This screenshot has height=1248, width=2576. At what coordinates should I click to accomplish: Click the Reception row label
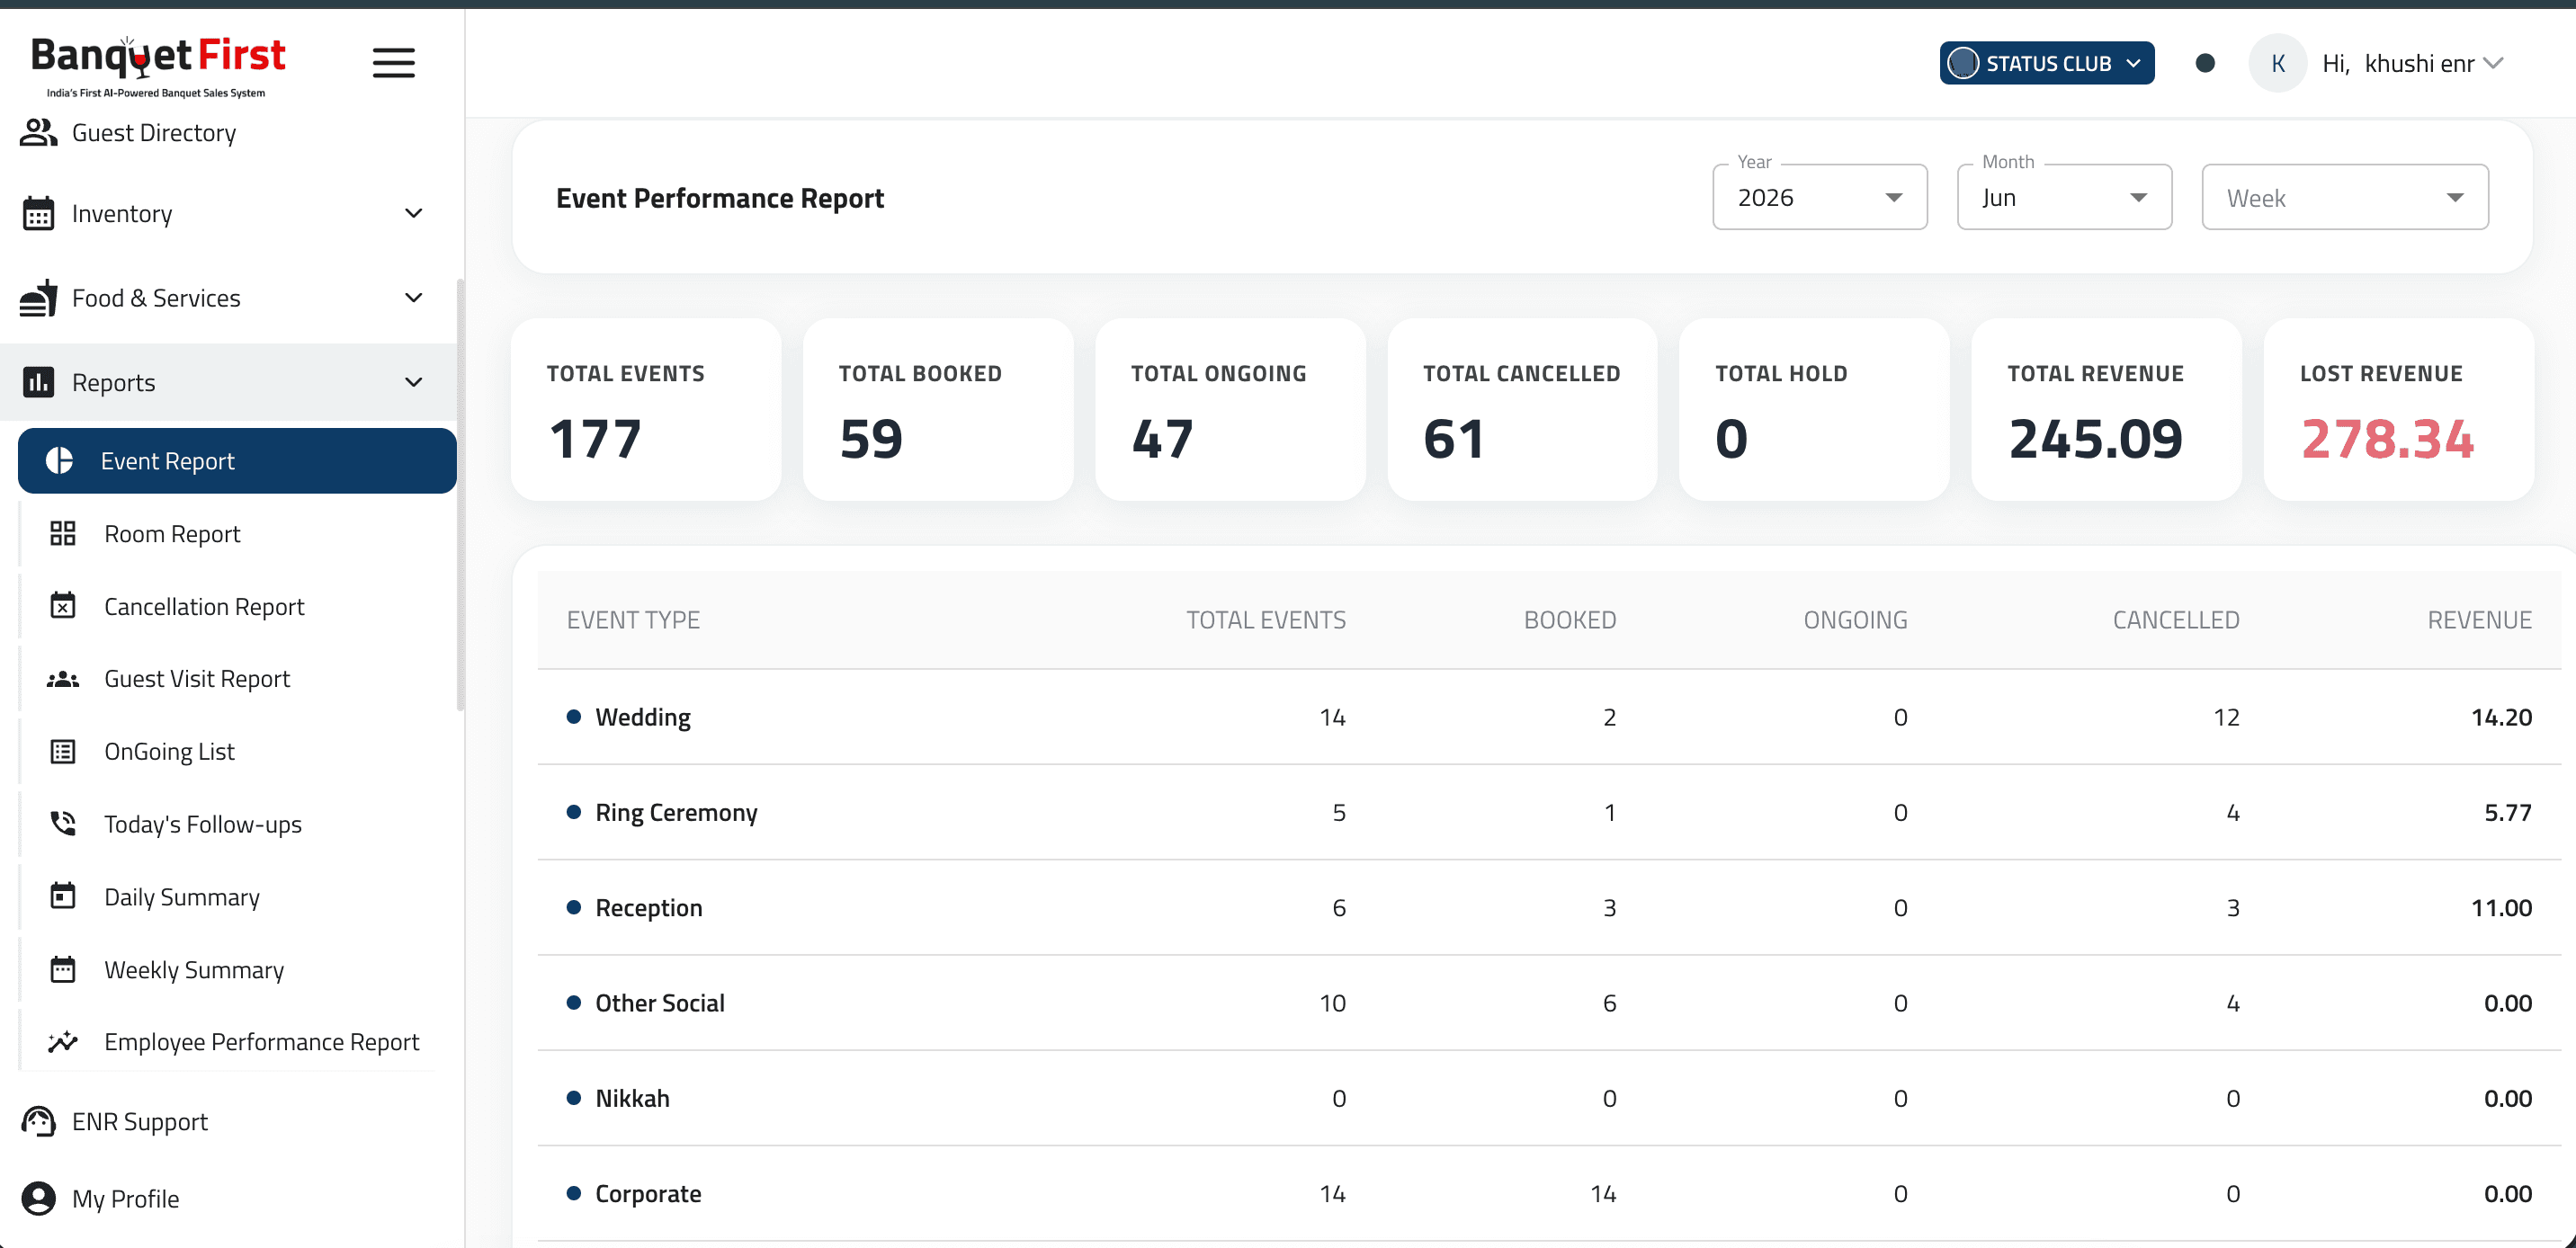coord(649,907)
